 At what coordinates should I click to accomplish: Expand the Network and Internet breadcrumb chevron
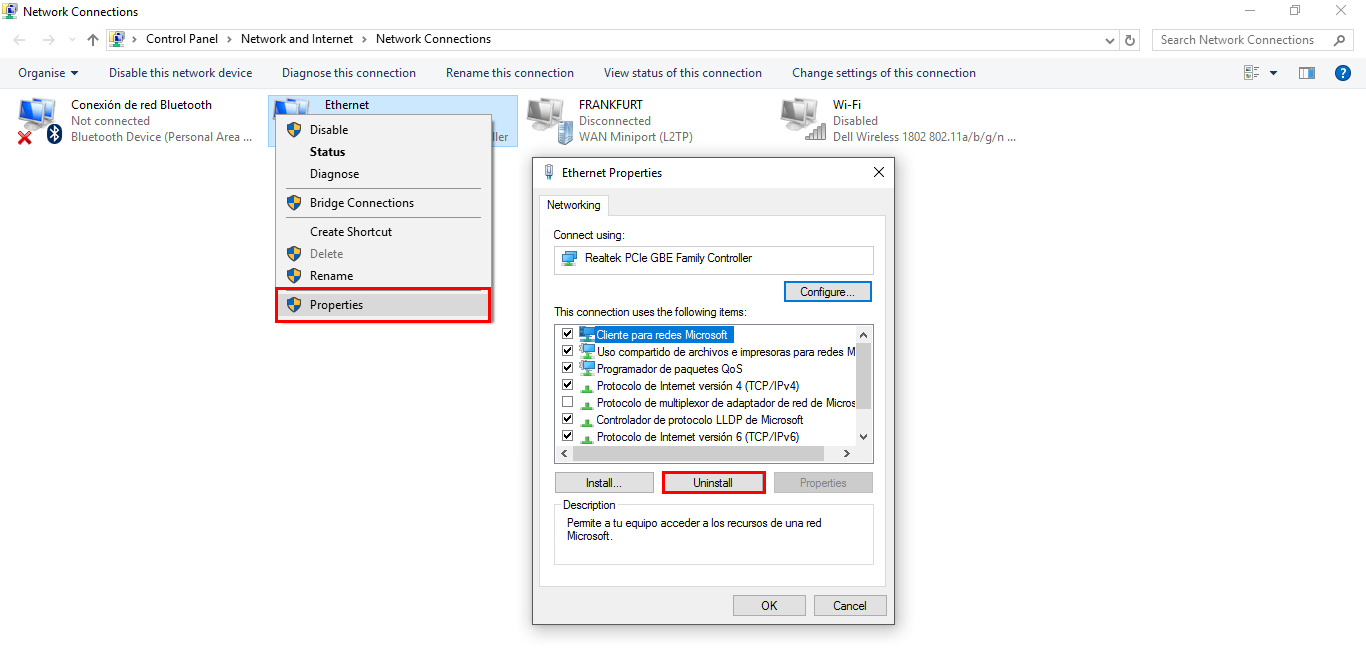365,40
